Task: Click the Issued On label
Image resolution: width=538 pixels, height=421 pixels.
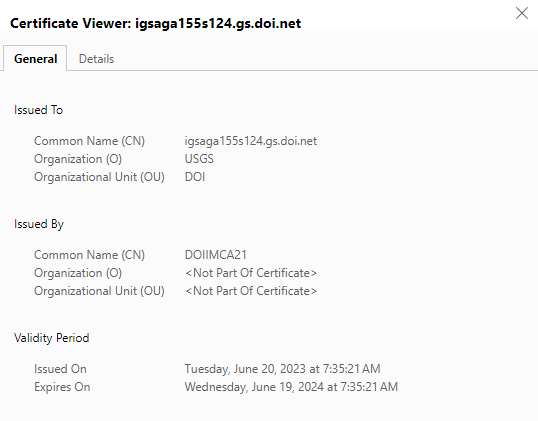Action: (x=60, y=369)
